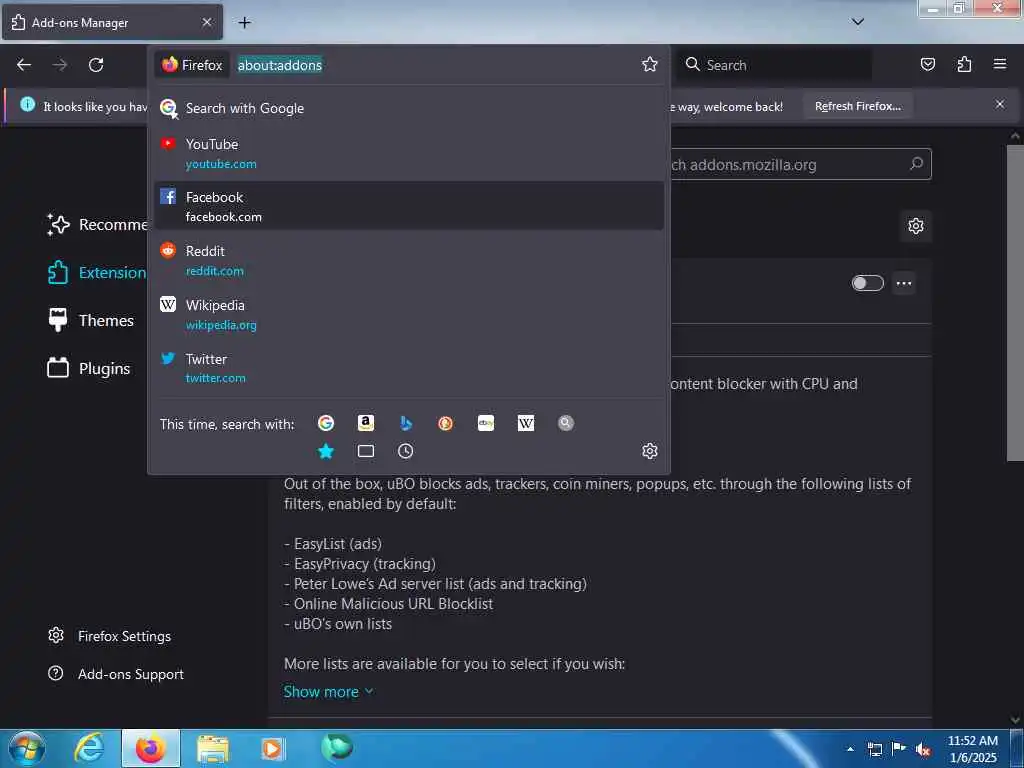Open Windows Media Player on taskbar
The width and height of the screenshot is (1024, 768).
pyautogui.click(x=272, y=748)
